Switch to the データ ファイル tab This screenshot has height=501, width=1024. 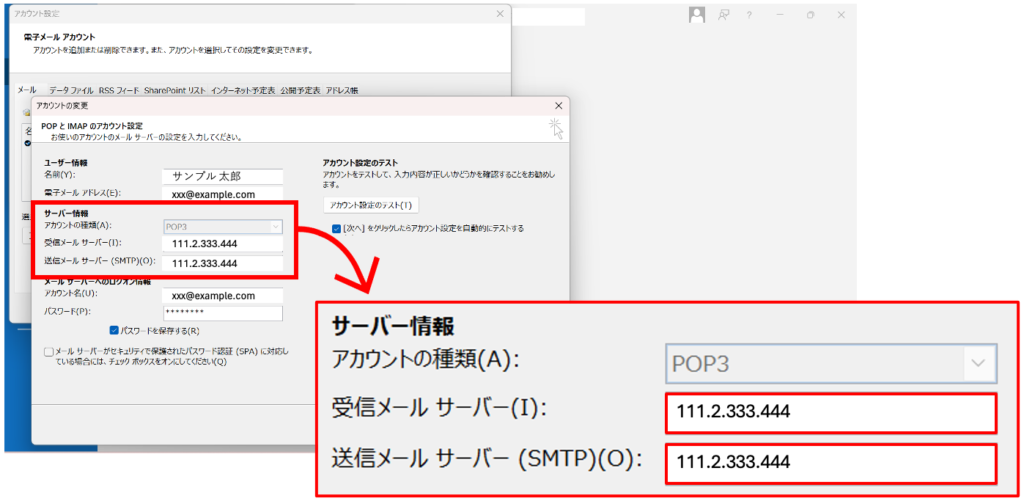tap(71, 90)
